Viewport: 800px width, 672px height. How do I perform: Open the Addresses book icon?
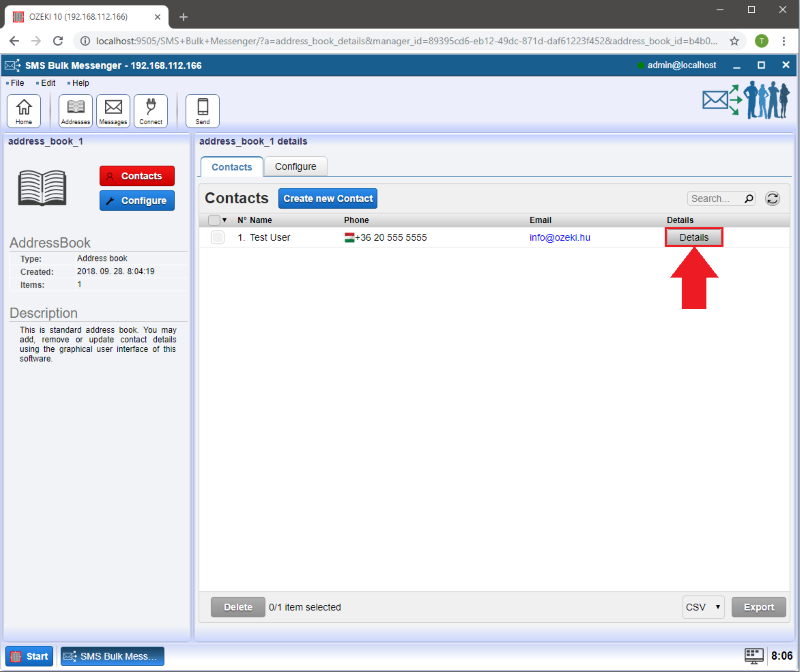[x=75, y=110]
